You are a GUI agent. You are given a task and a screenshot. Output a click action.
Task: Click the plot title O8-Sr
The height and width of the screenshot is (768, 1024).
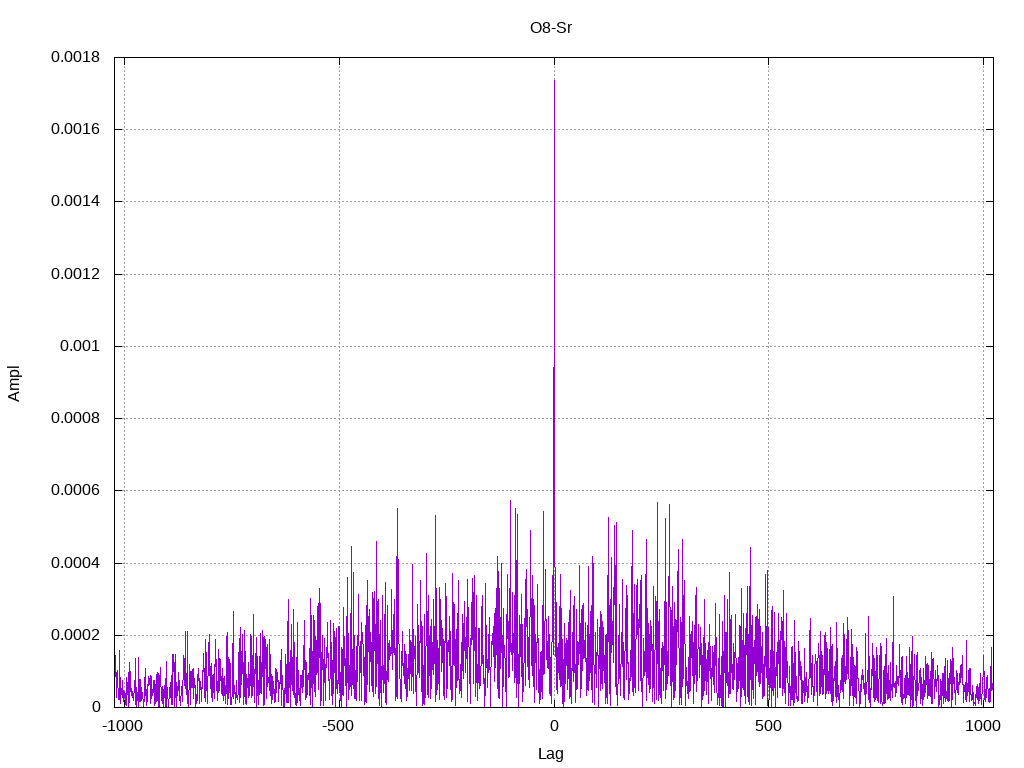[x=551, y=28]
